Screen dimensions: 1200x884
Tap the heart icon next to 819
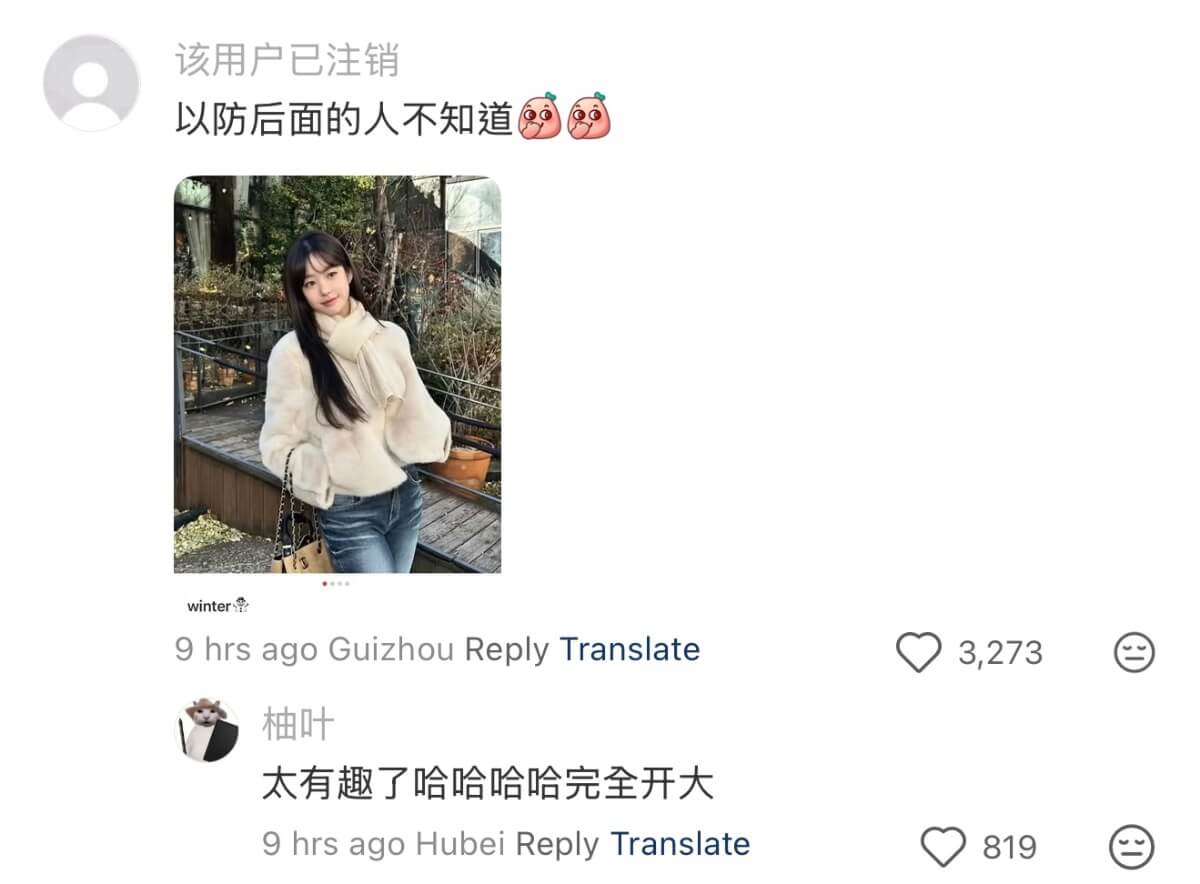(942, 847)
